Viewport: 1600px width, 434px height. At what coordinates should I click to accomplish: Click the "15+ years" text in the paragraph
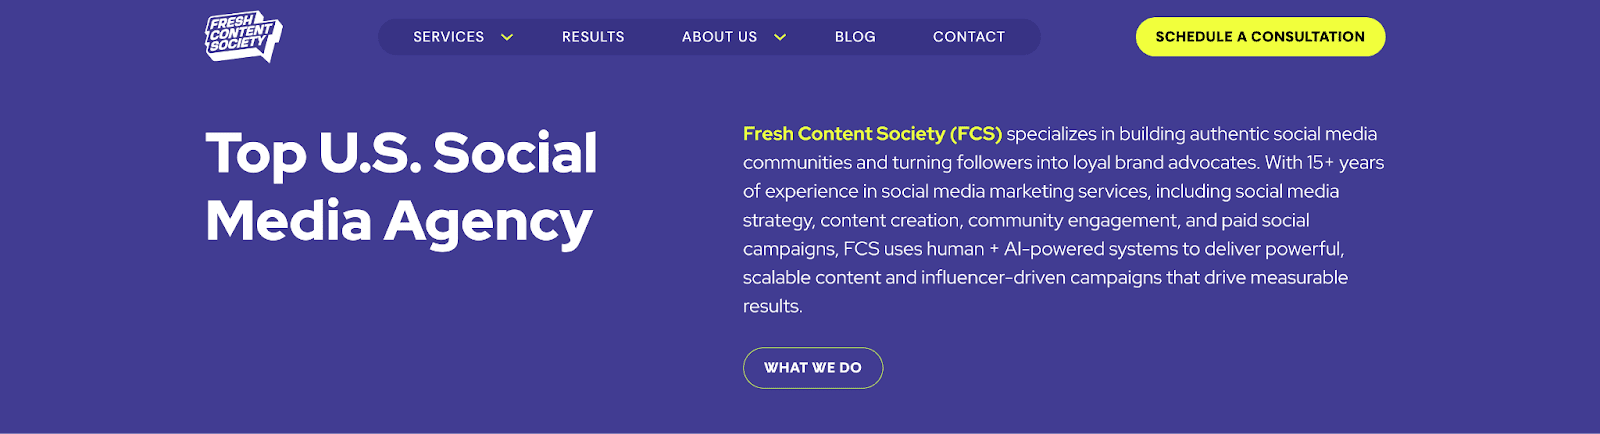(x=1345, y=163)
